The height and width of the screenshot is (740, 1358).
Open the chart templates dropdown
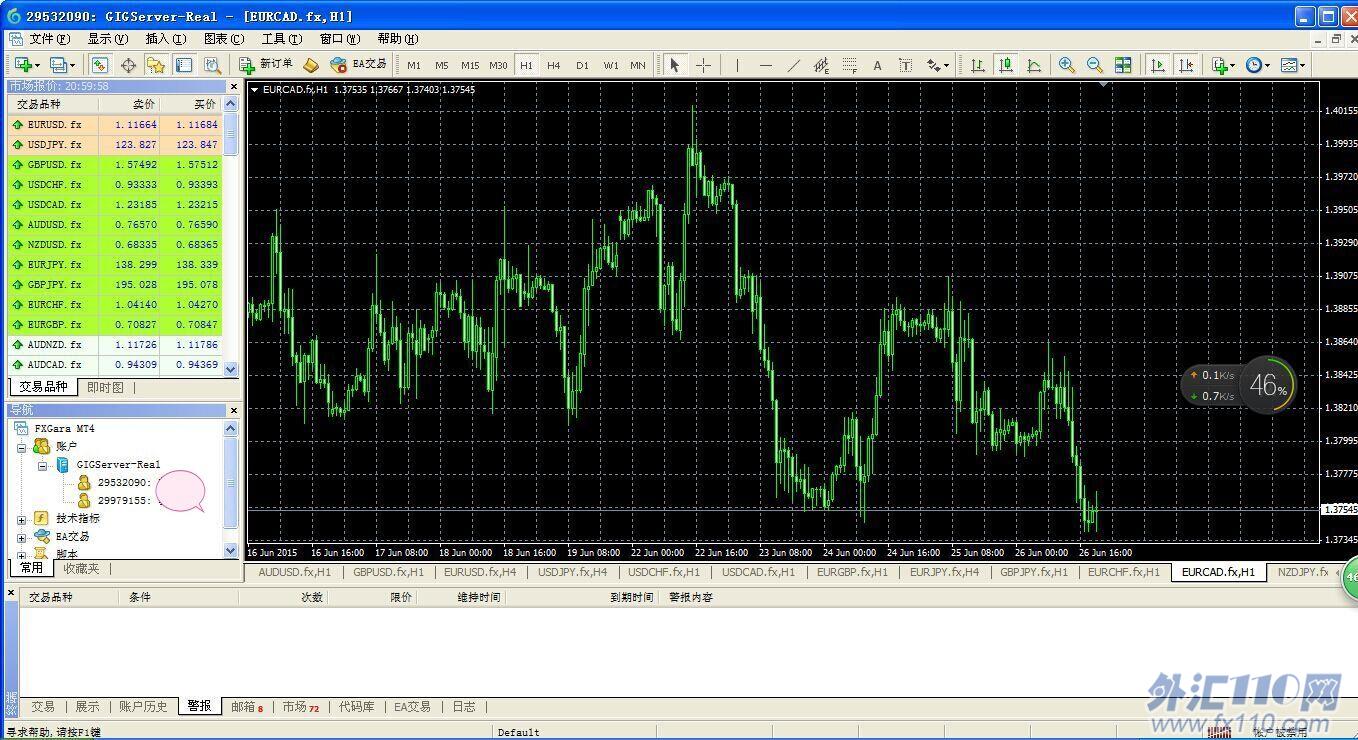pos(1292,65)
